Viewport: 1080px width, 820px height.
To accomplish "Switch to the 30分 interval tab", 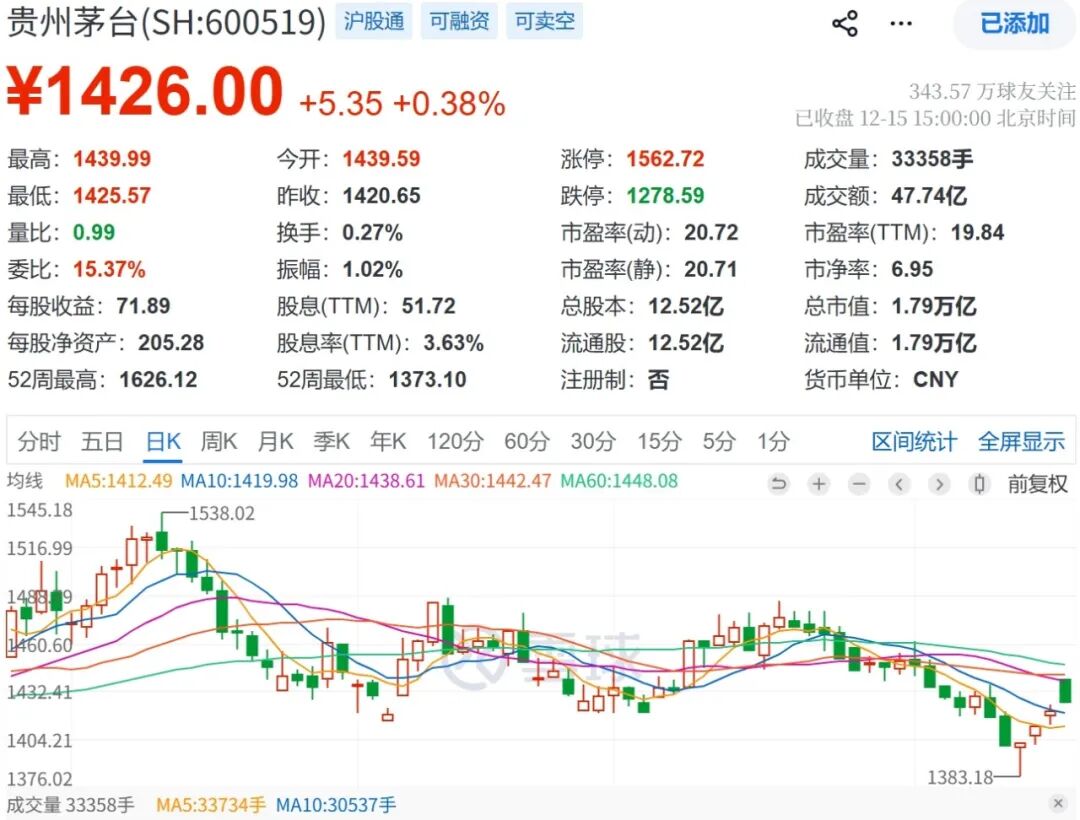I will [593, 441].
